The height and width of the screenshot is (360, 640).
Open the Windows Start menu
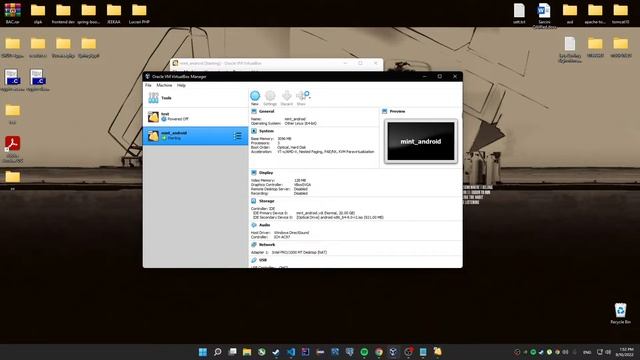[202, 352]
